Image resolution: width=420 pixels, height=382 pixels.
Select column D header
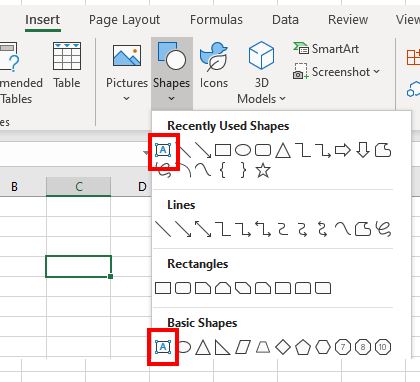[142, 186]
